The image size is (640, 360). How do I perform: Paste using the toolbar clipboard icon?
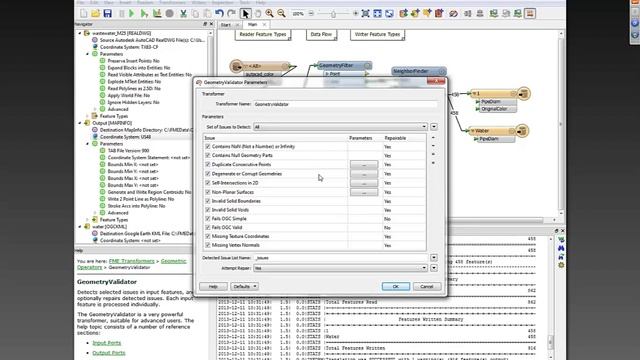pos(207,13)
